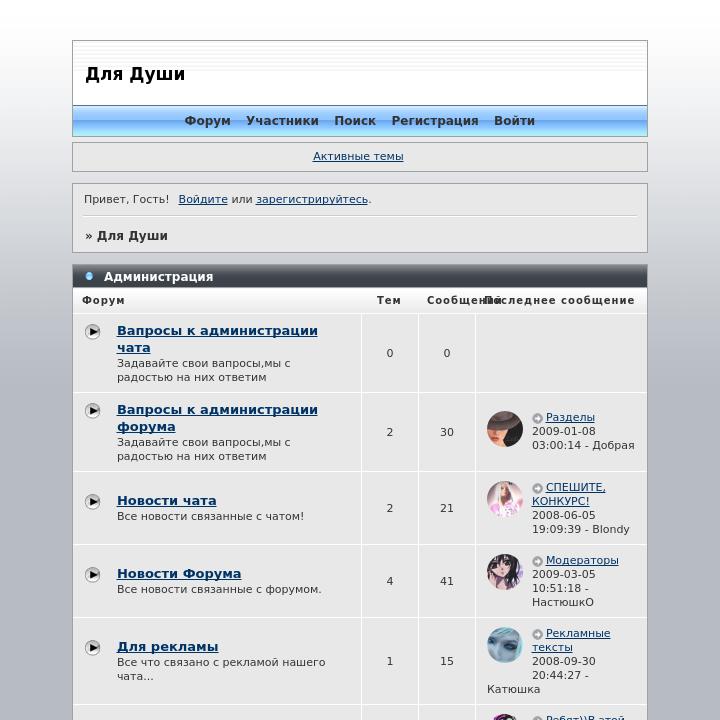
Task: Click the arrow icon before СПЕШИТЕ, КОНКУРС!
Action: click(537, 488)
